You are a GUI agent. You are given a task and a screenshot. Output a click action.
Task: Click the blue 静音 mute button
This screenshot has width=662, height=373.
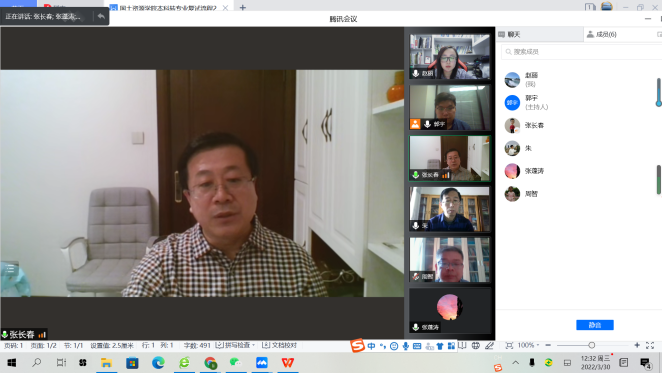594,325
